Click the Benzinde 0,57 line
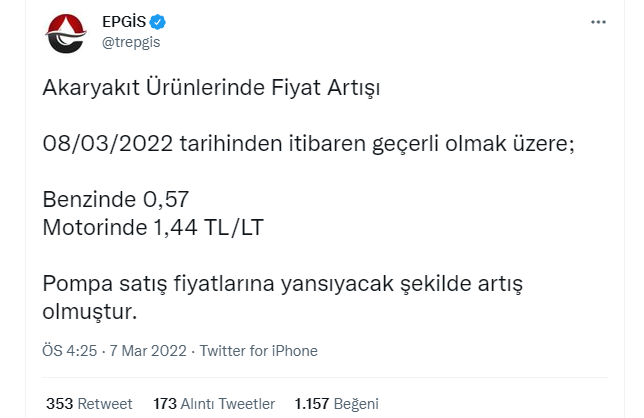 click(x=115, y=199)
